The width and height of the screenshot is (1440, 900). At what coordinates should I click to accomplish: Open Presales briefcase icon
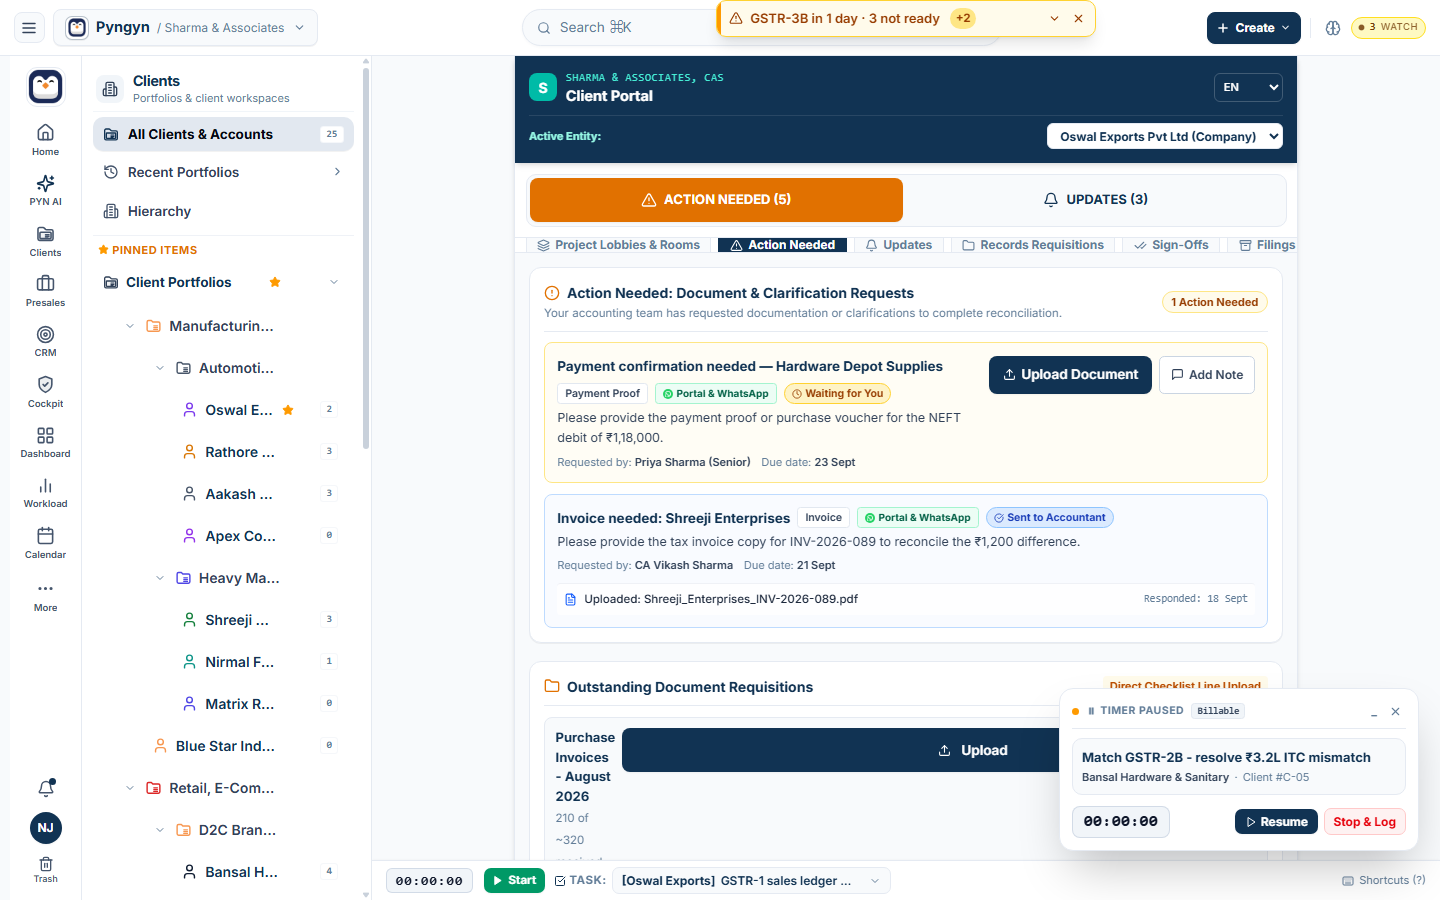(x=45, y=291)
